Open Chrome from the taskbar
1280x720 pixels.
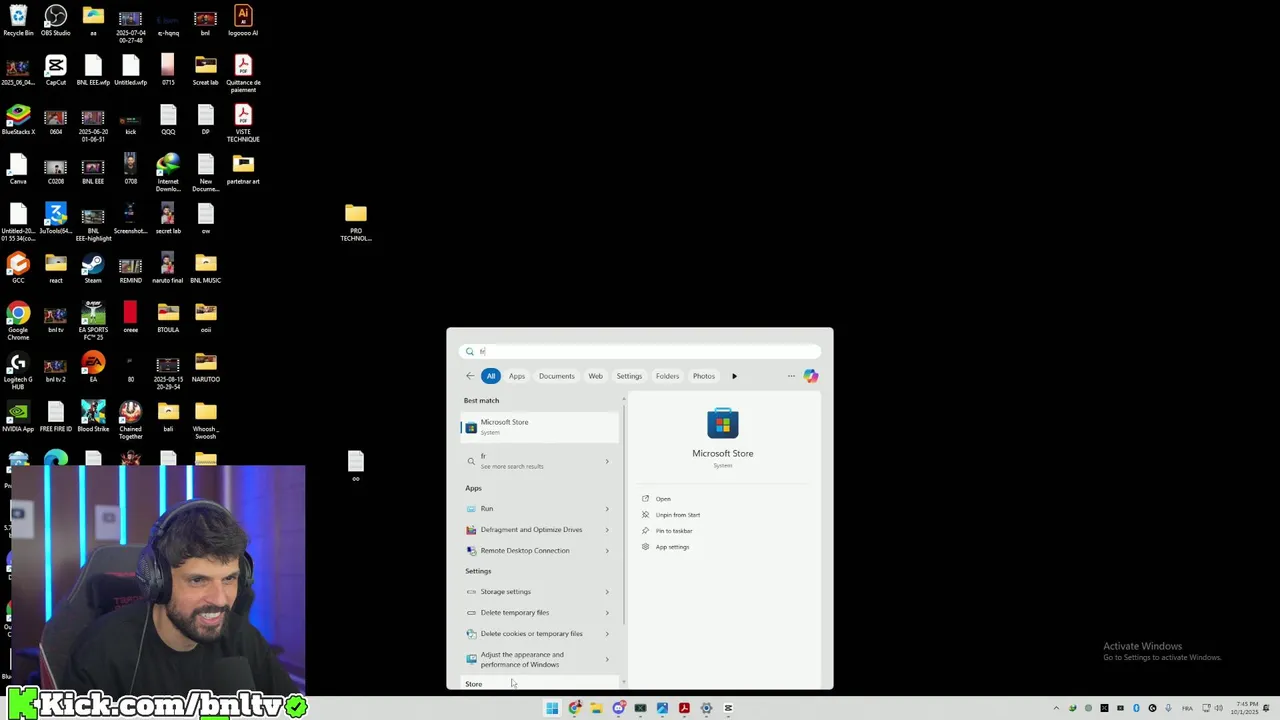coord(575,708)
